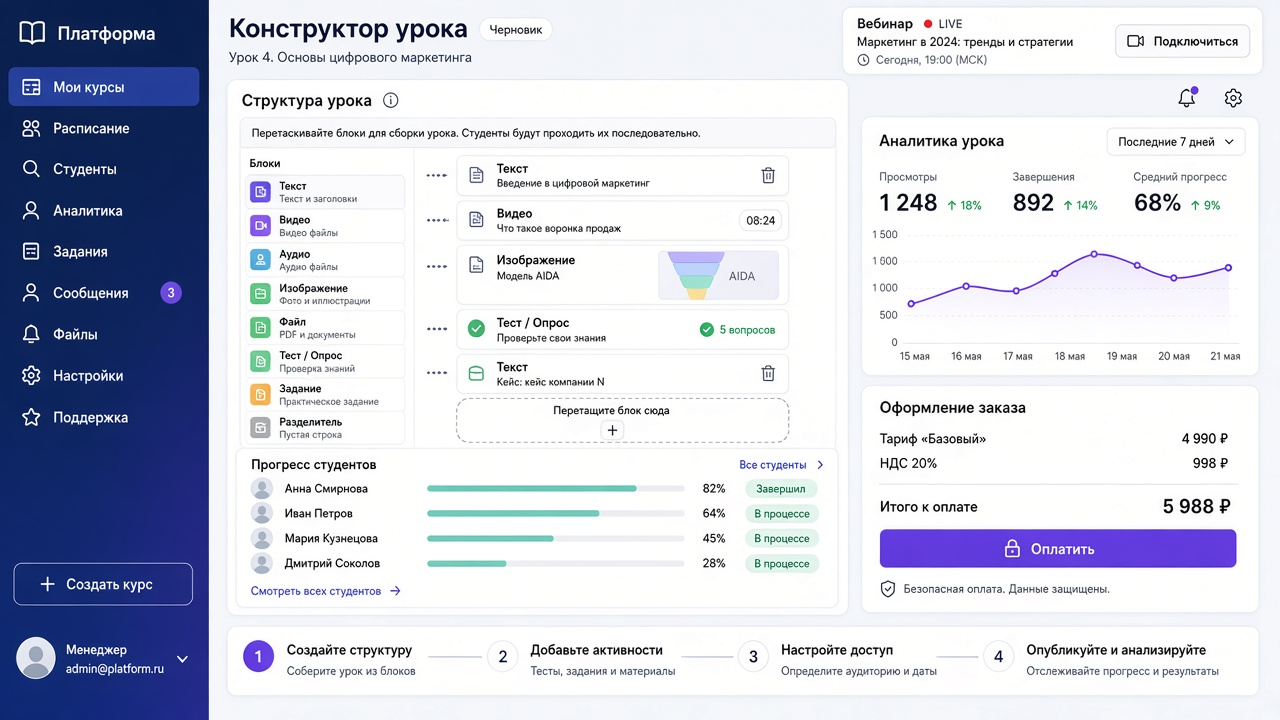Grab the drag handle of the Видео lesson block
This screenshot has width=1280, height=720.
pyautogui.click(x=437, y=220)
